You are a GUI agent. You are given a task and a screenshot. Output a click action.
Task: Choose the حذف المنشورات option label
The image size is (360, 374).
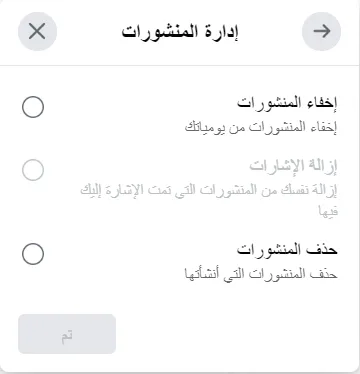pyautogui.click(x=287, y=250)
